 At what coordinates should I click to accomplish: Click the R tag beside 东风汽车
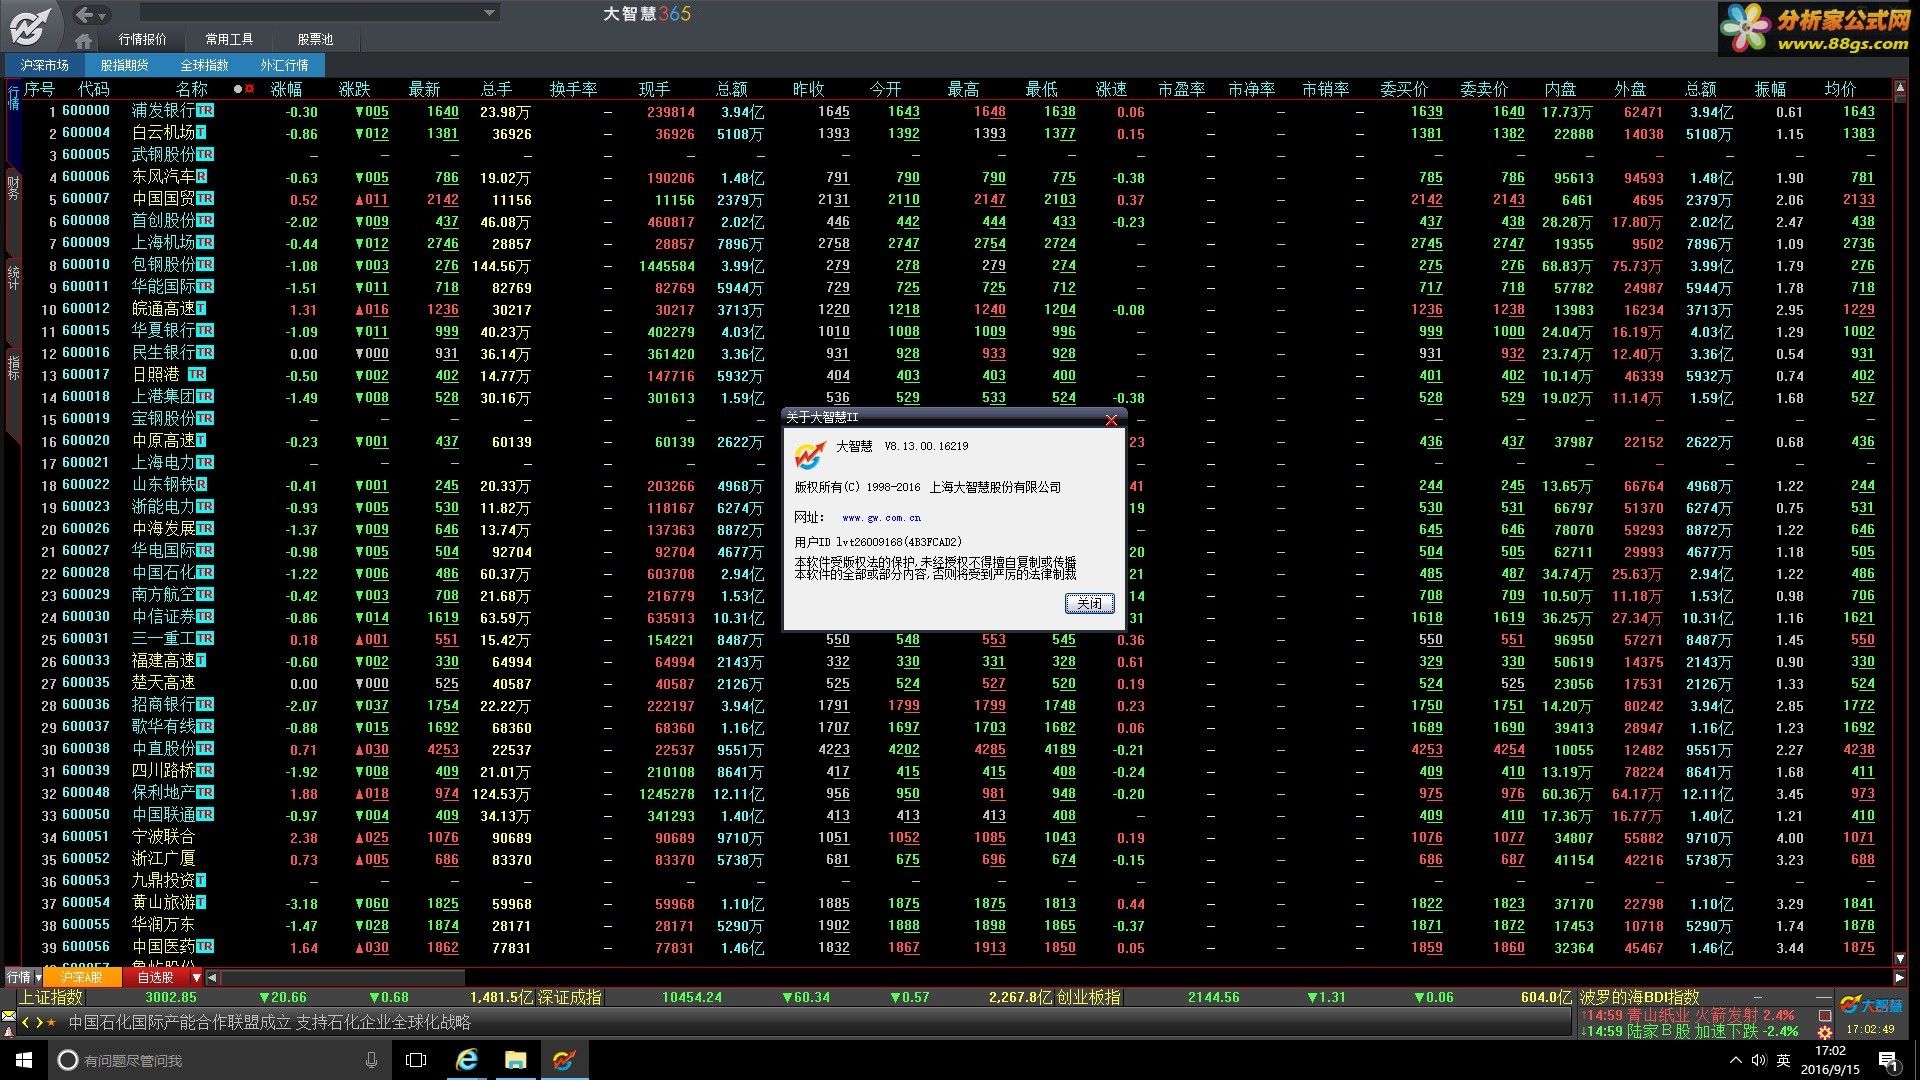pos(201,177)
